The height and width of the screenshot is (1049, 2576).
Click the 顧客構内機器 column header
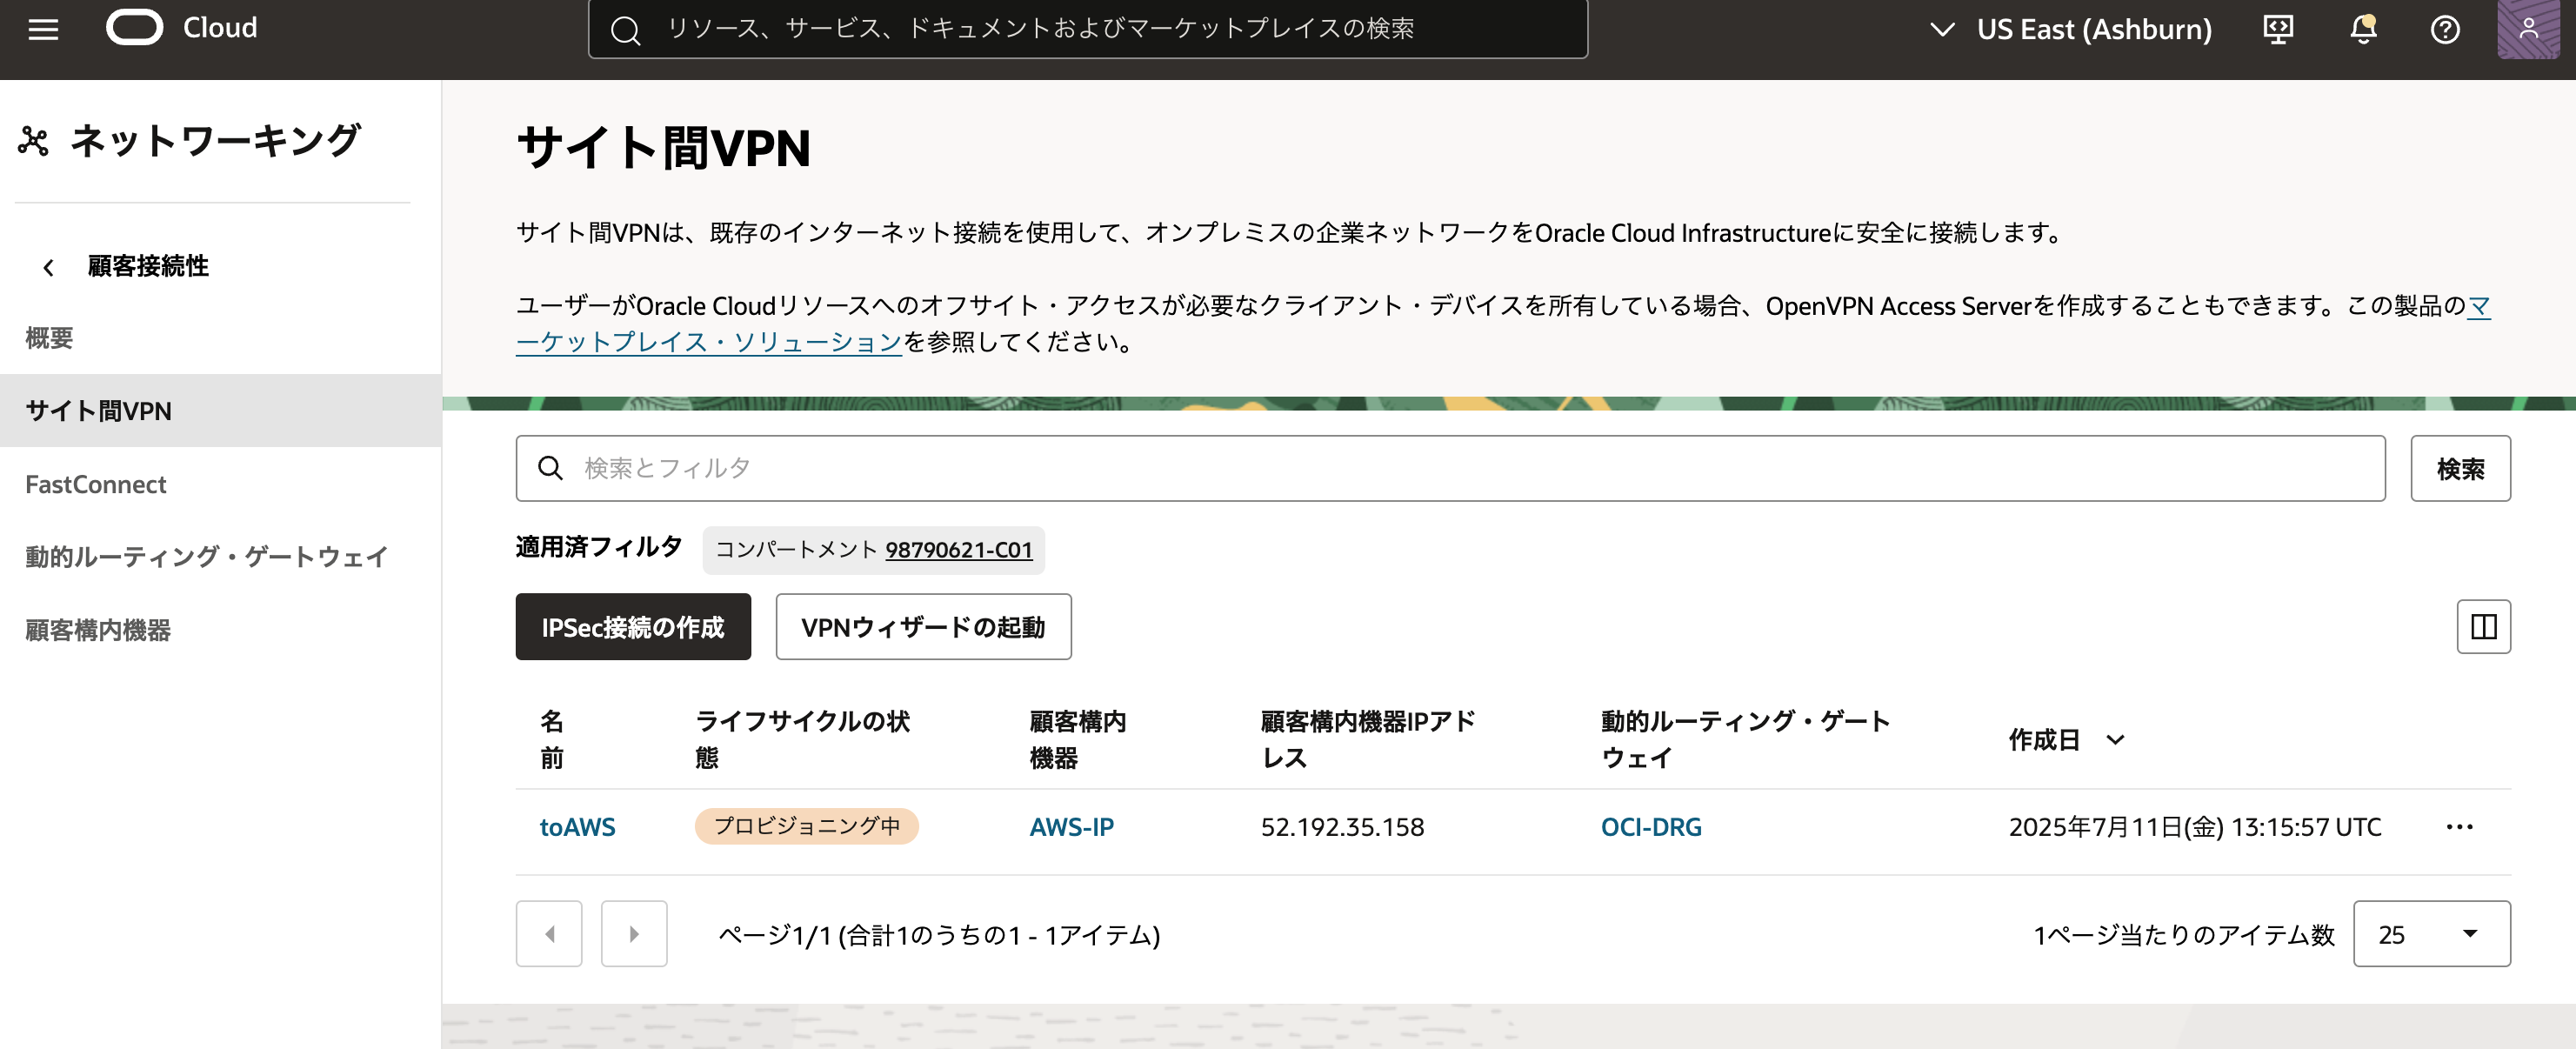pos(1077,740)
